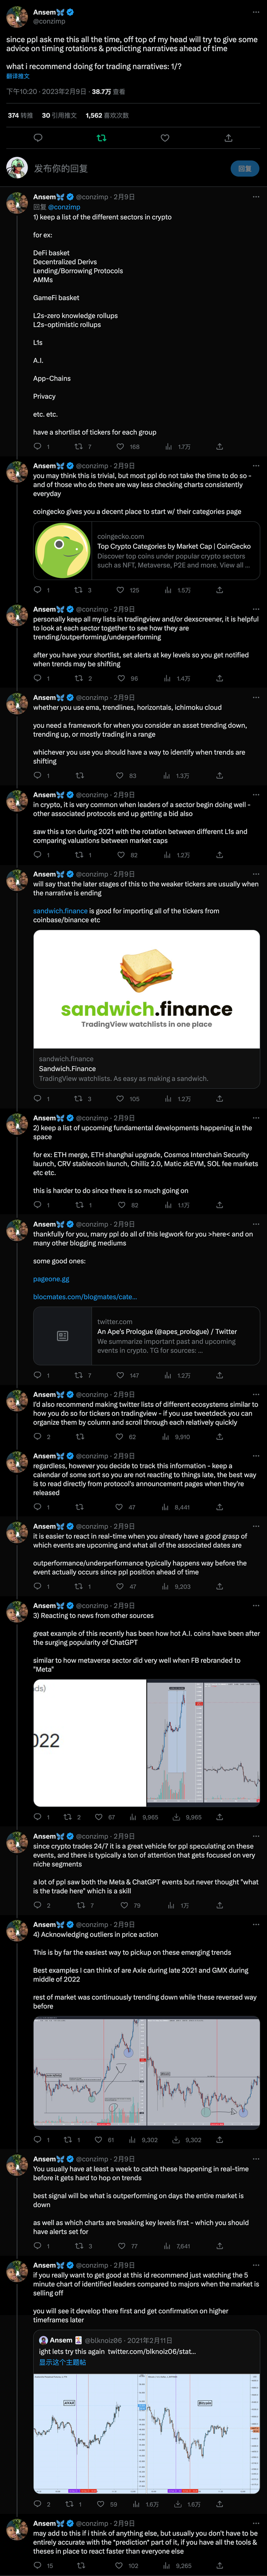Image resolution: width=267 pixels, height=2576 pixels.
Task: Like the sandwich.finance tweet
Action: tap(121, 1099)
